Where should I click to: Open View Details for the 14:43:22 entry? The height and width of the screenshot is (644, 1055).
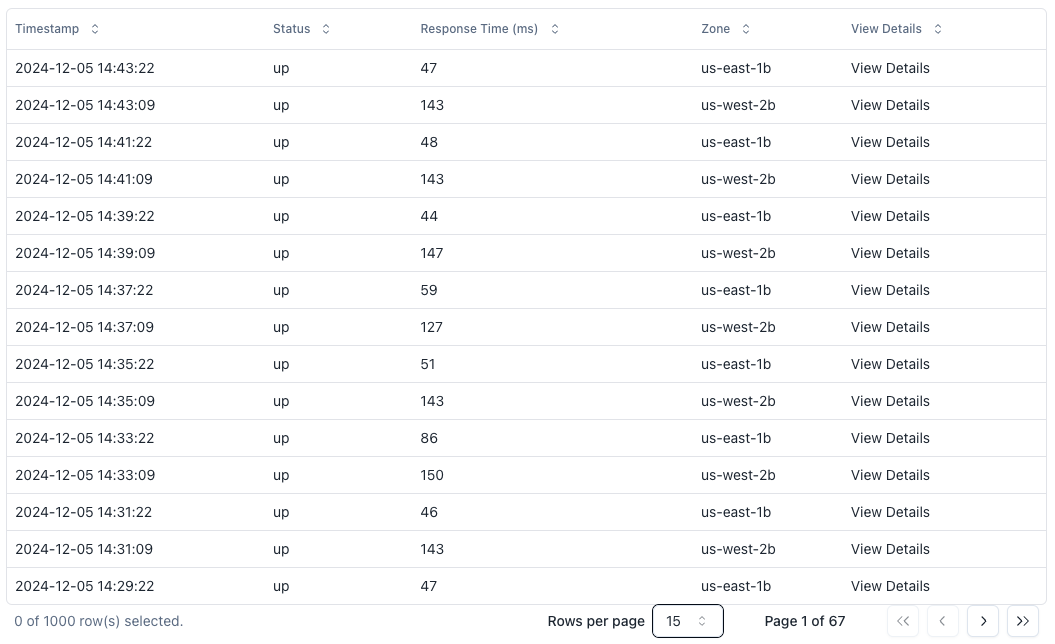click(x=890, y=68)
